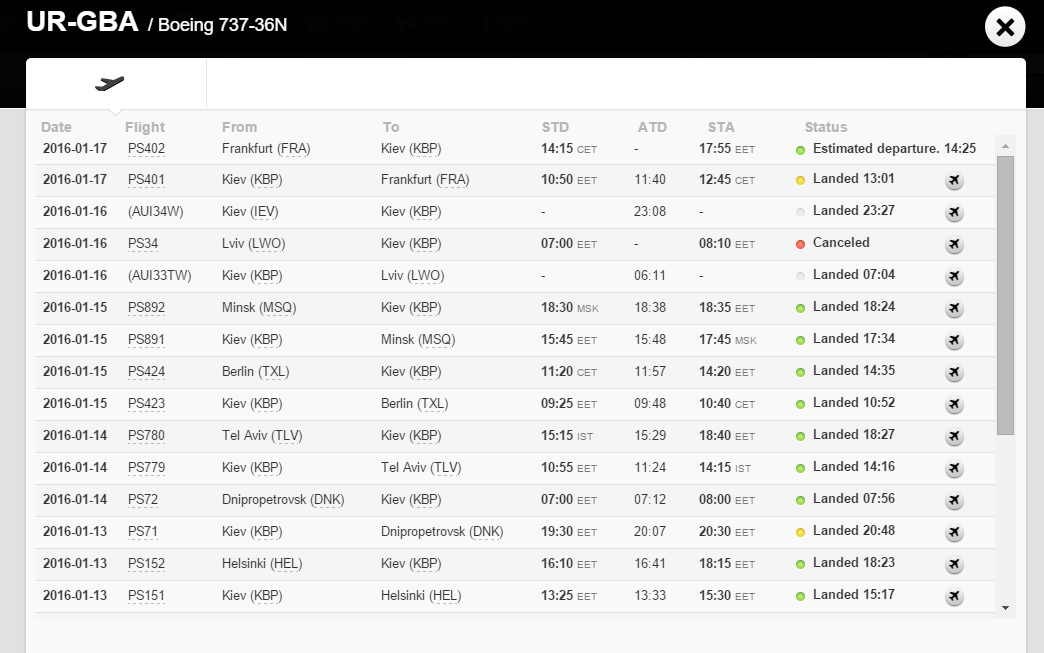Viewport: 1044px width, 653px height.
Task: Click playback icon for flight PS401 row
Action: 953,181
